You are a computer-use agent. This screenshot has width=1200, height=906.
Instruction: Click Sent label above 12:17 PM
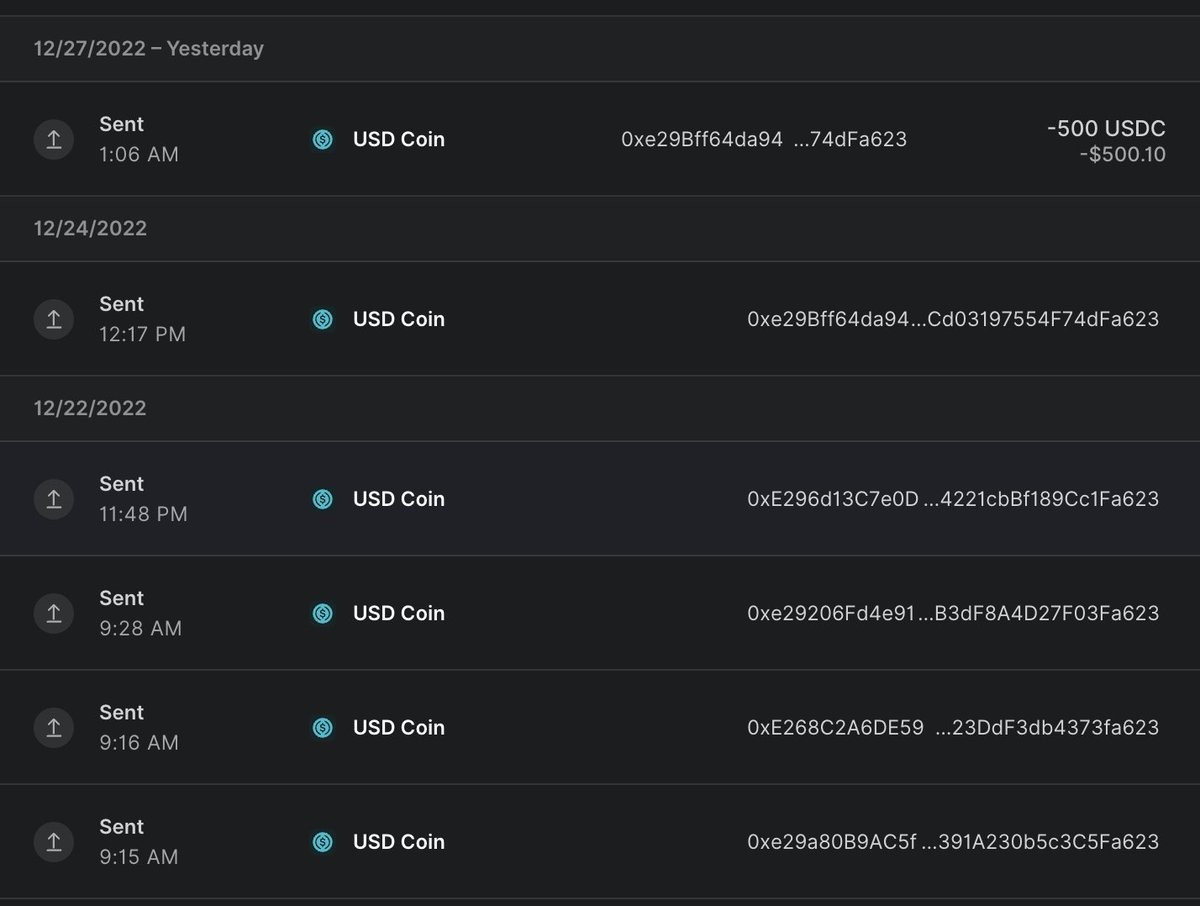coord(121,304)
